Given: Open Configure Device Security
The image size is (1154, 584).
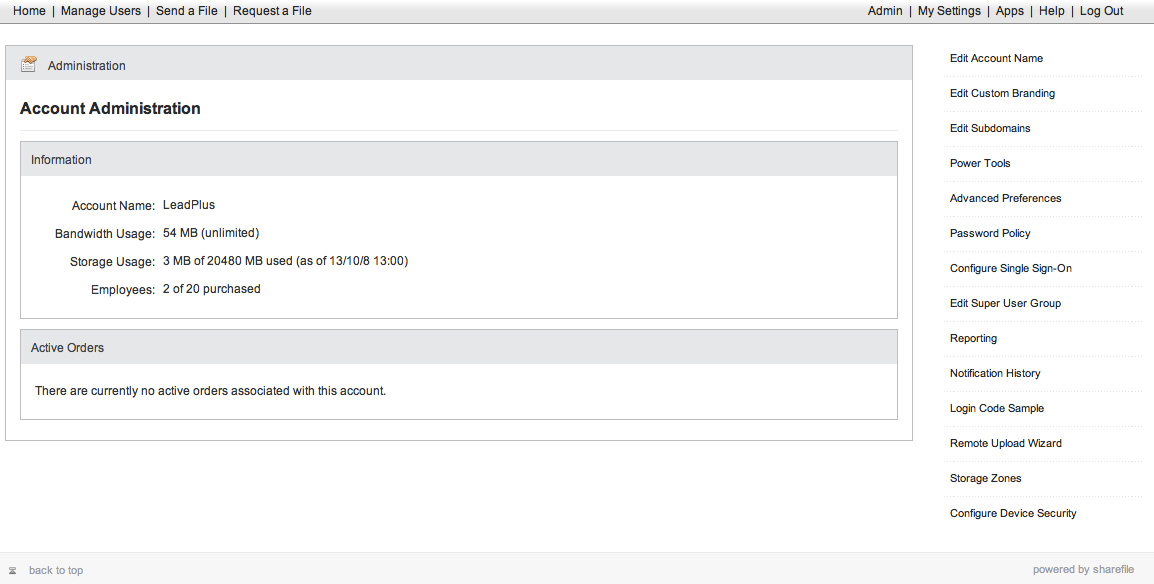Looking at the screenshot, I should point(1013,513).
